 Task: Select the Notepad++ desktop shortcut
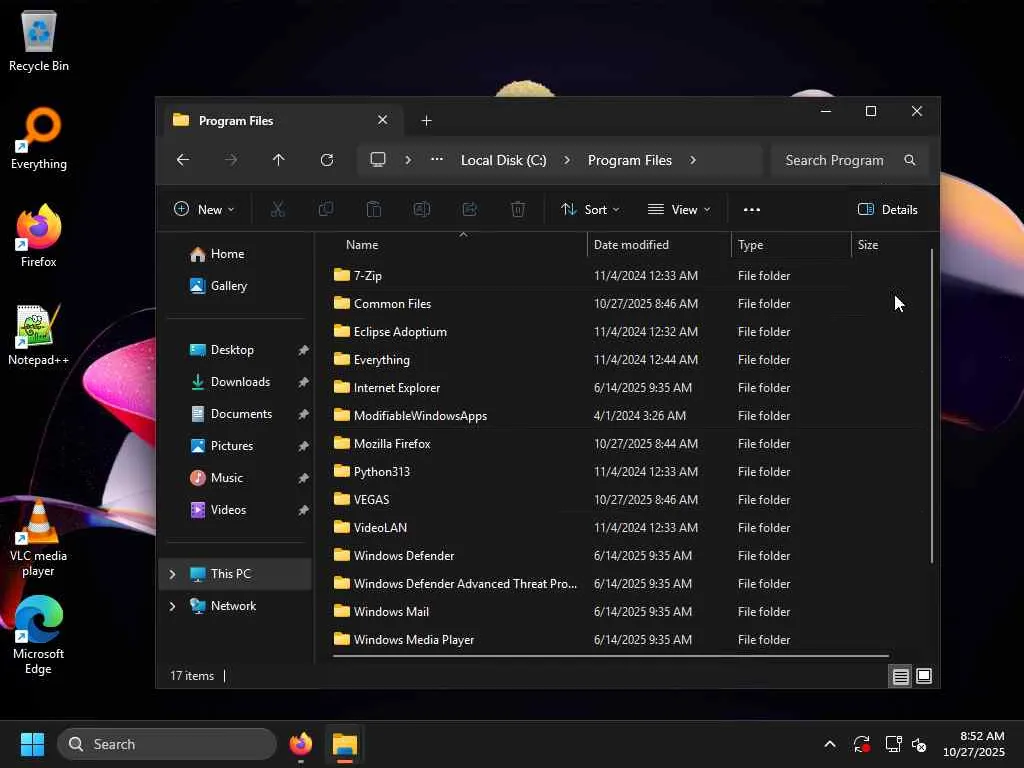39,334
